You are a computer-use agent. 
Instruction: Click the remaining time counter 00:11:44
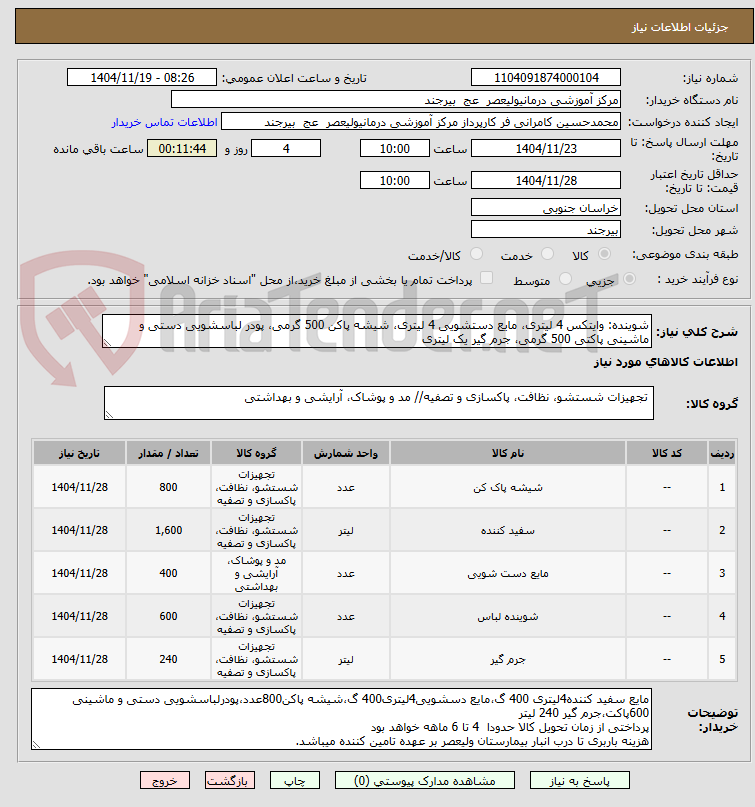tap(182, 149)
